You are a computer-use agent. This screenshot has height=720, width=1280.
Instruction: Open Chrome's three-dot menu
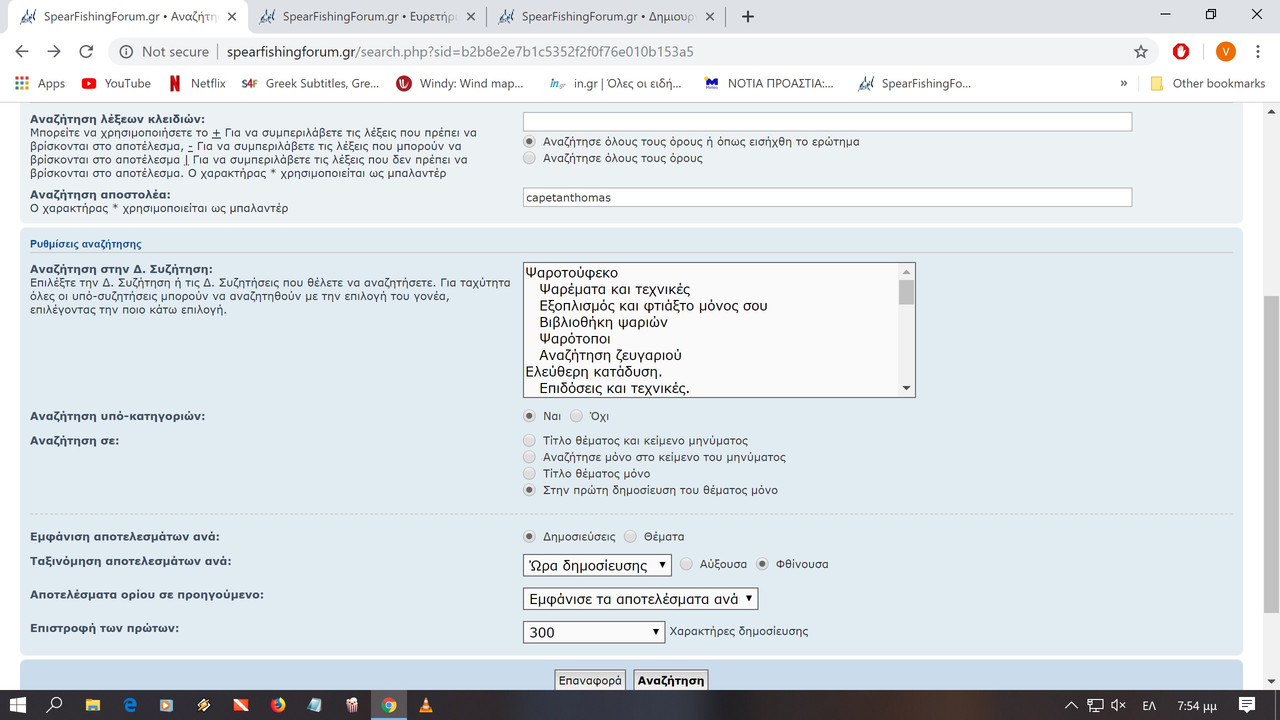[x=1258, y=52]
